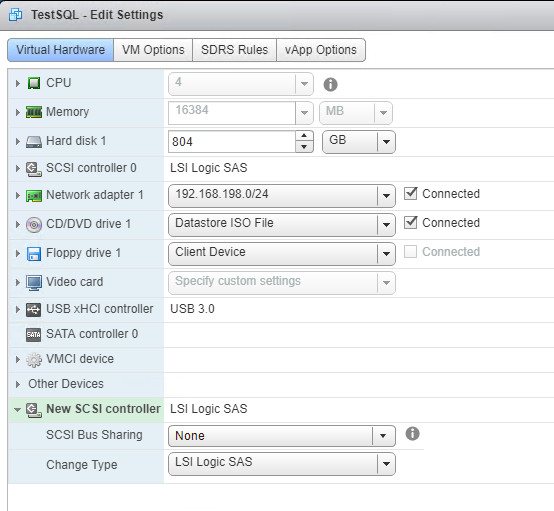Open the SDRS Rules tab

(234, 50)
